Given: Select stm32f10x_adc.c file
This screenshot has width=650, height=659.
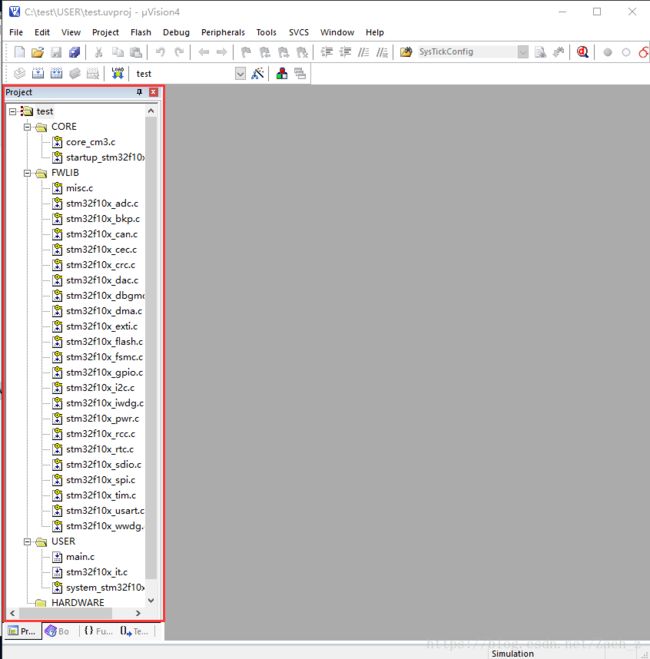Looking at the screenshot, I should pyautogui.click(x=102, y=203).
